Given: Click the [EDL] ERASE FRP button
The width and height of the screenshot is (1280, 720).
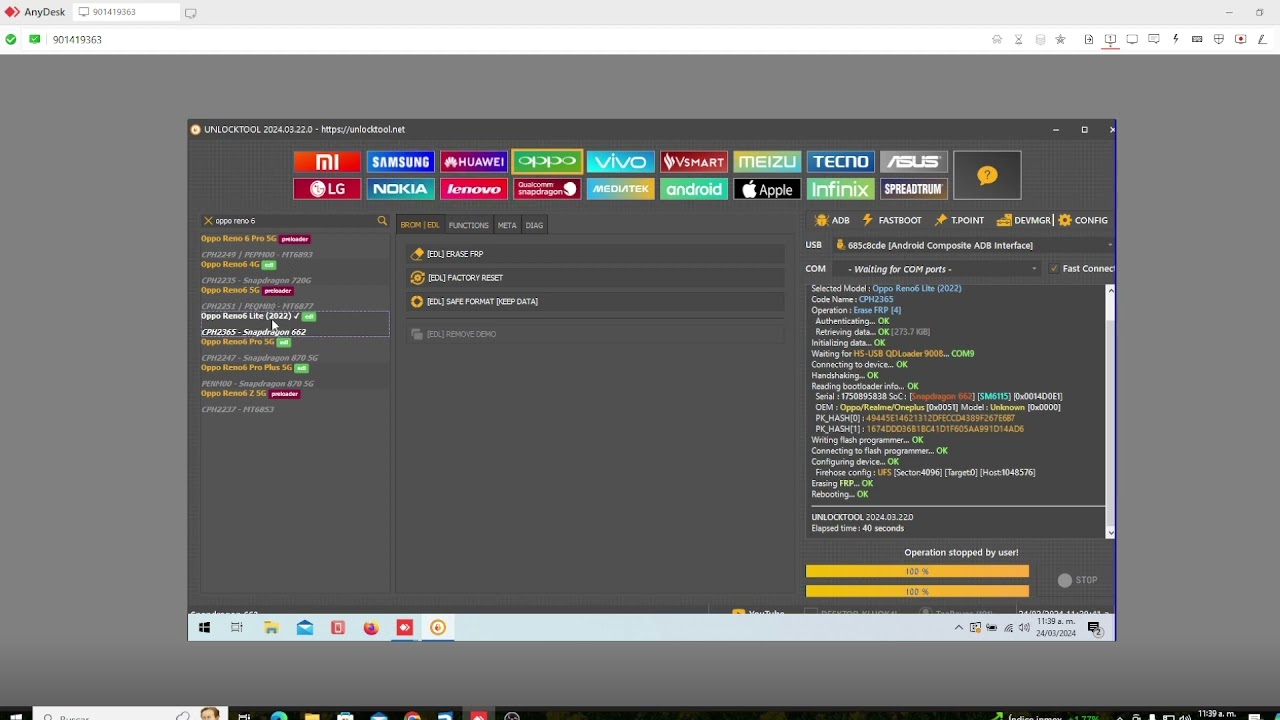Looking at the screenshot, I should (x=455, y=254).
